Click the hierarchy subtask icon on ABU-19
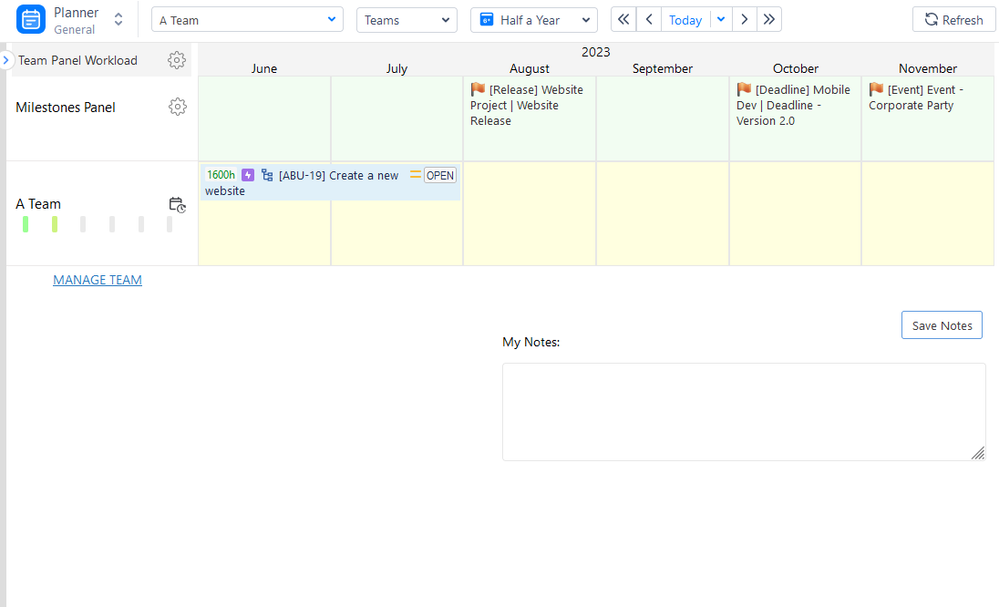The image size is (999, 607). [x=267, y=175]
